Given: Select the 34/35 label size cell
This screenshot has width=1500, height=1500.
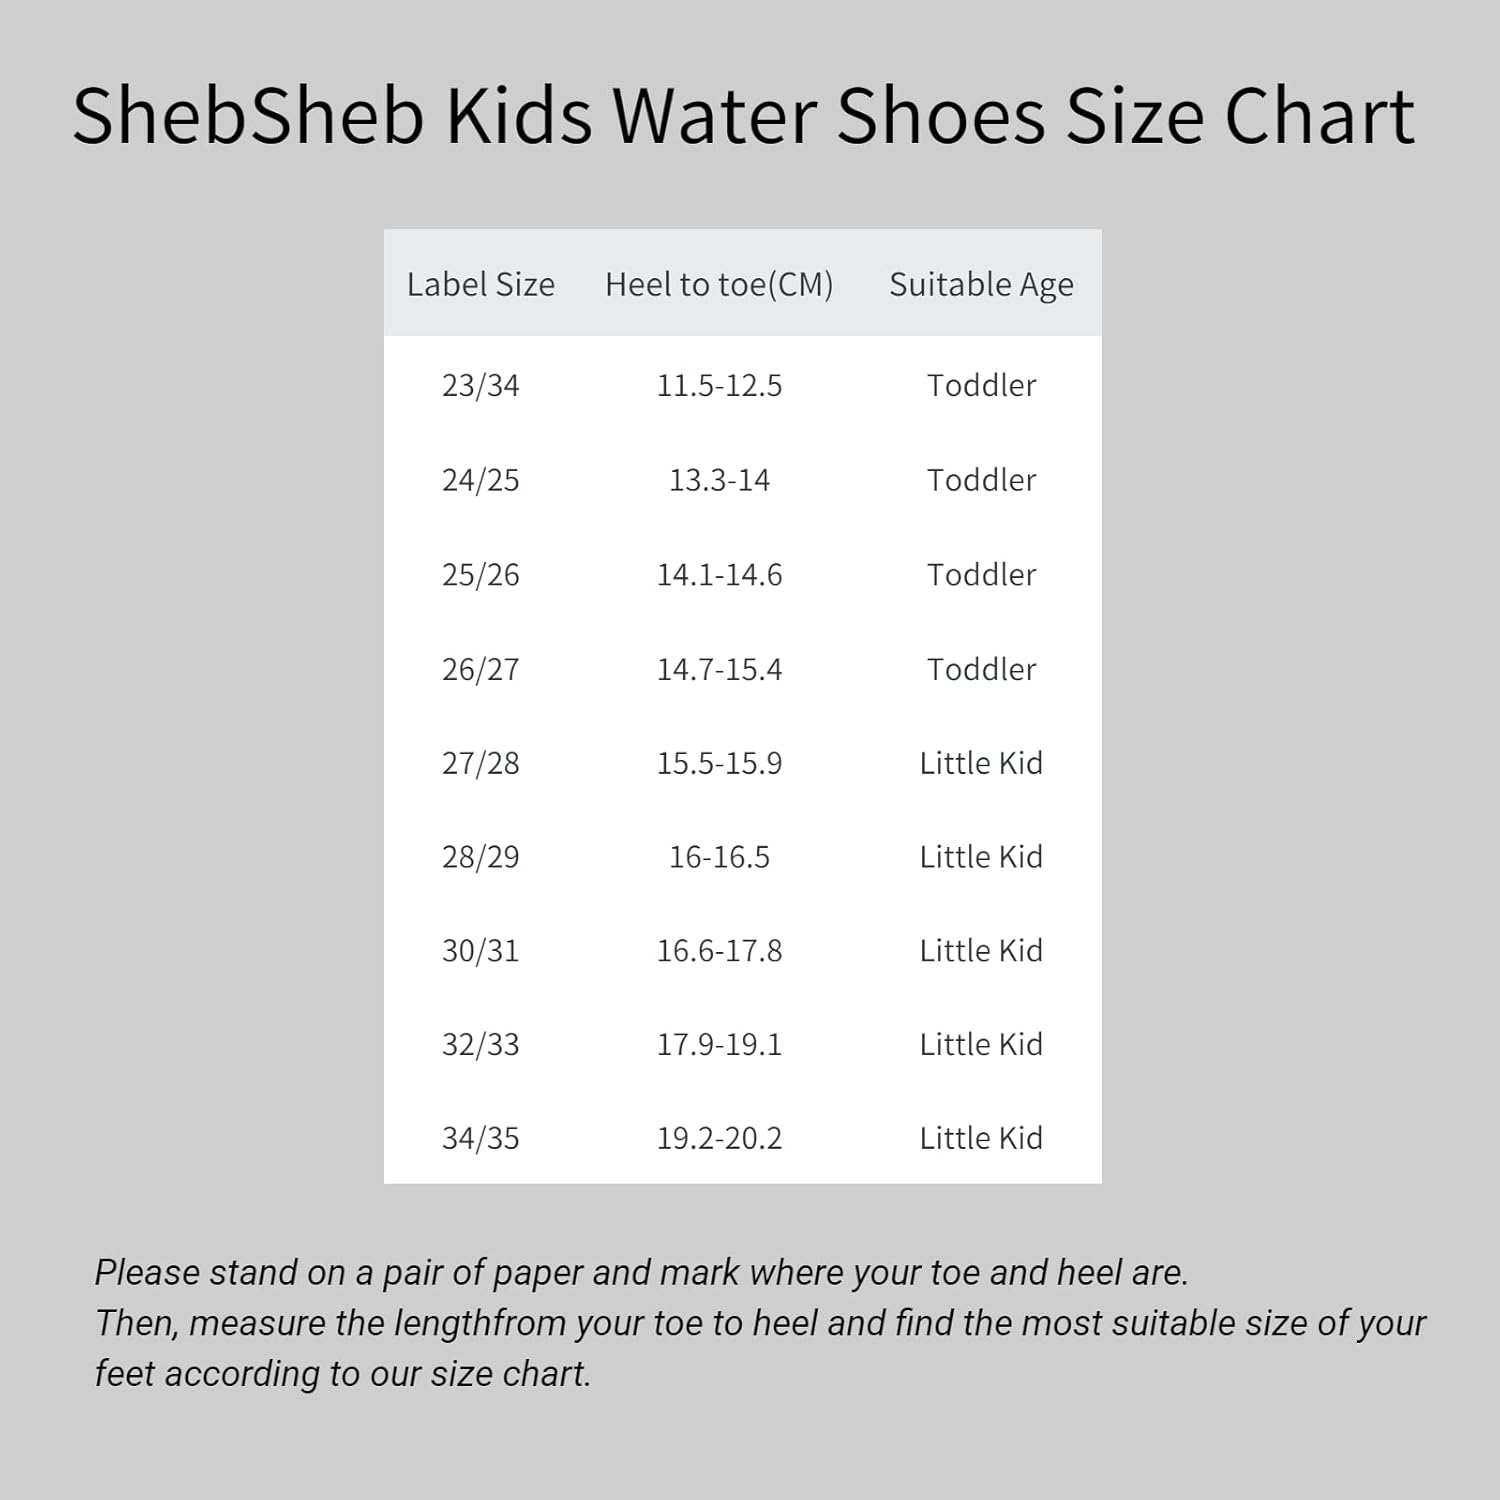Looking at the screenshot, I should 480,1138.
